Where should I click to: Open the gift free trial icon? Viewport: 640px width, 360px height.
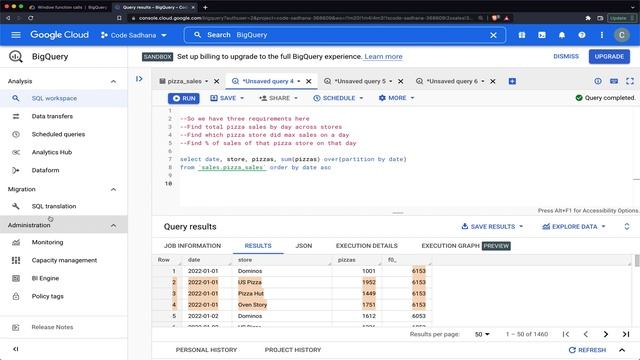[x=522, y=35]
